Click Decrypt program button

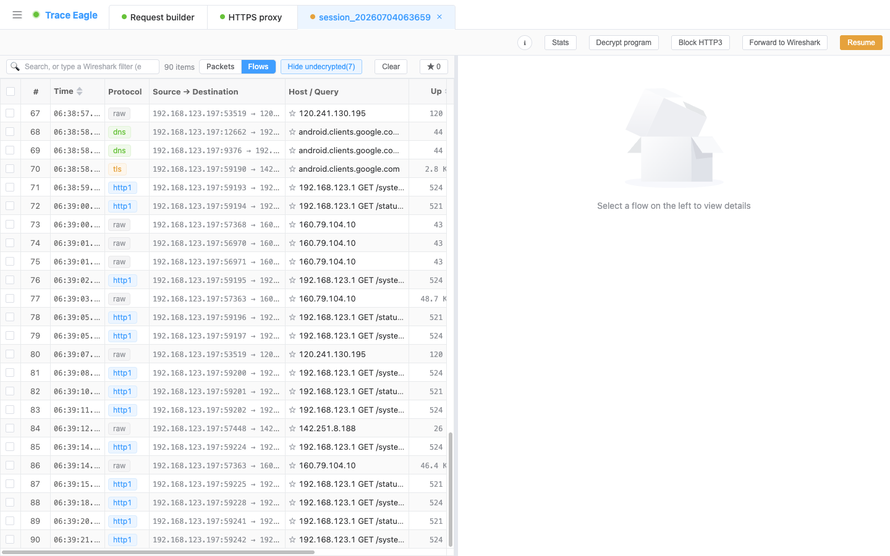[x=623, y=43]
